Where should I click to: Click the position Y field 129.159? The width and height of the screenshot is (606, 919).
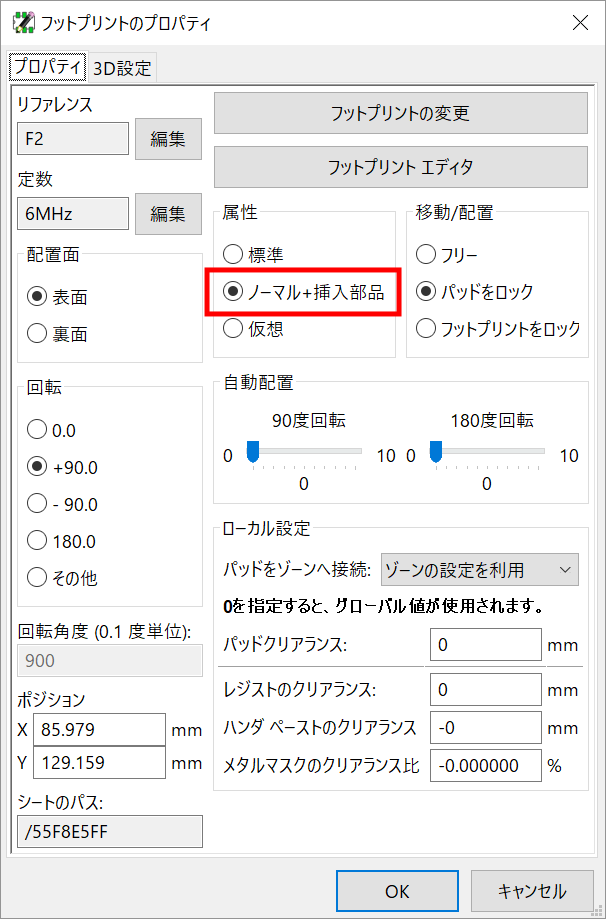point(99,763)
